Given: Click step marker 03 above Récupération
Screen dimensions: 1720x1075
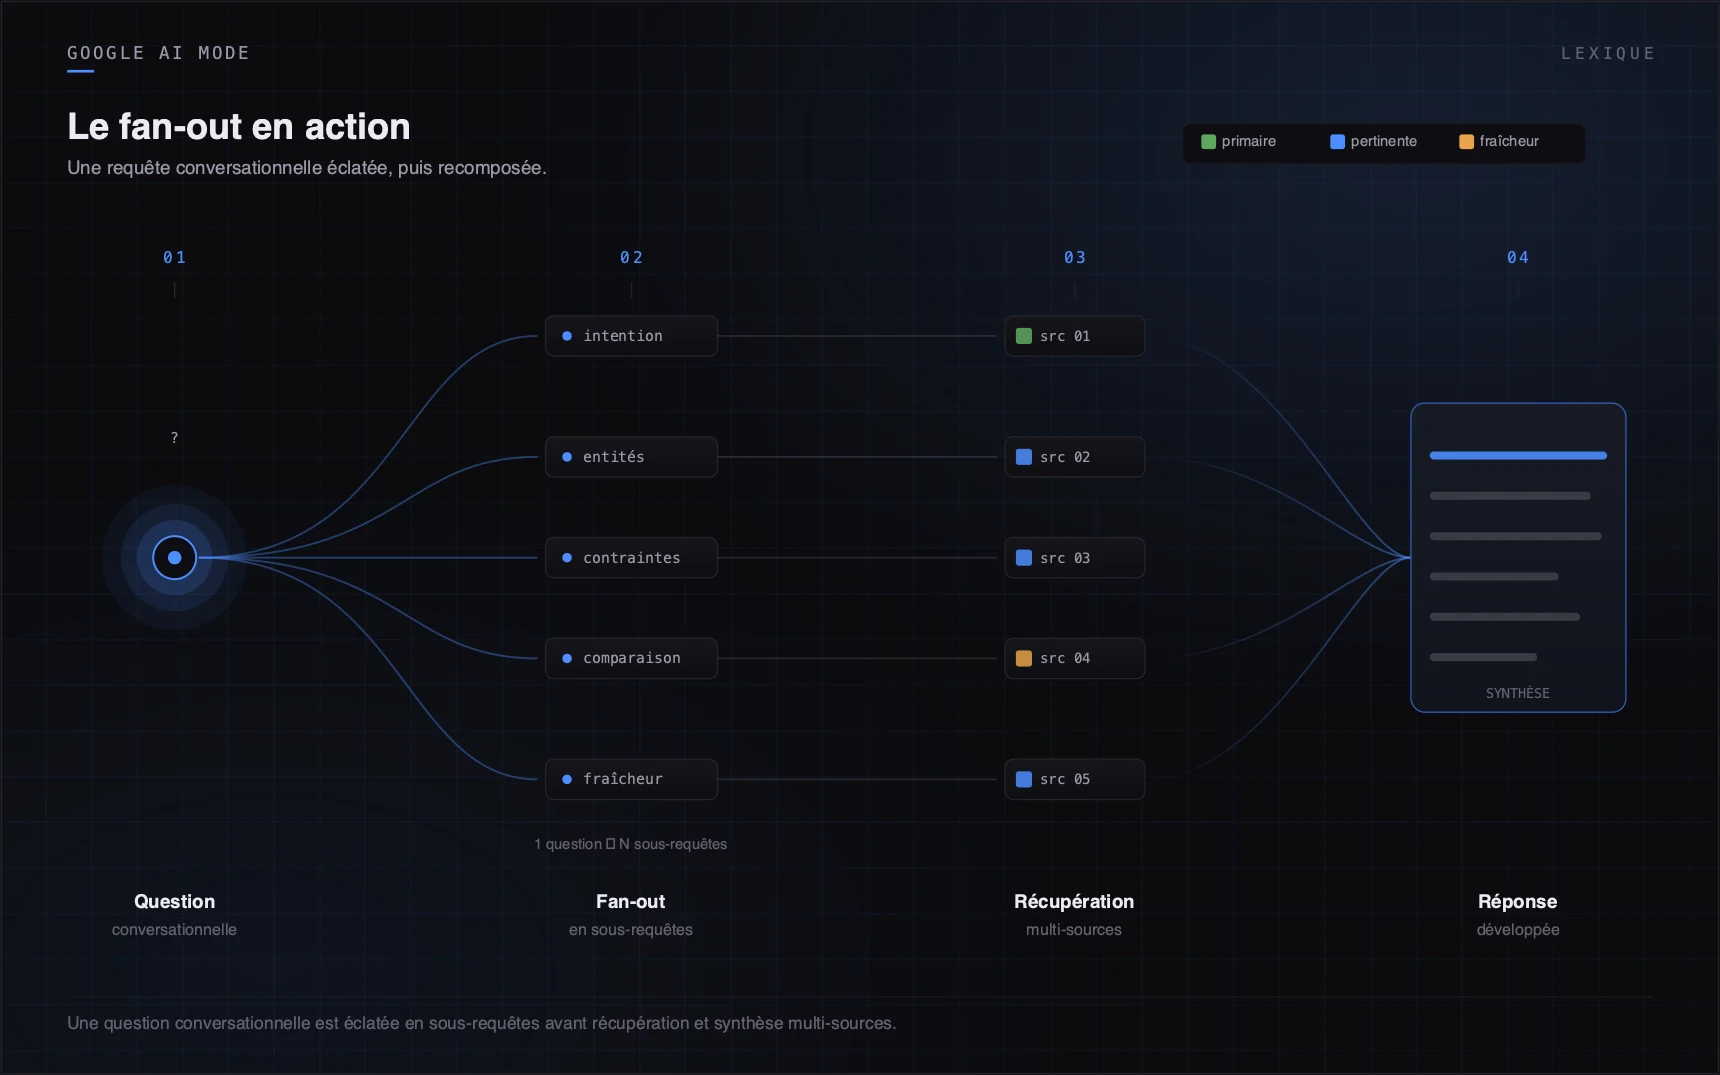Looking at the screenshot, I should (x=1075, y=258).
